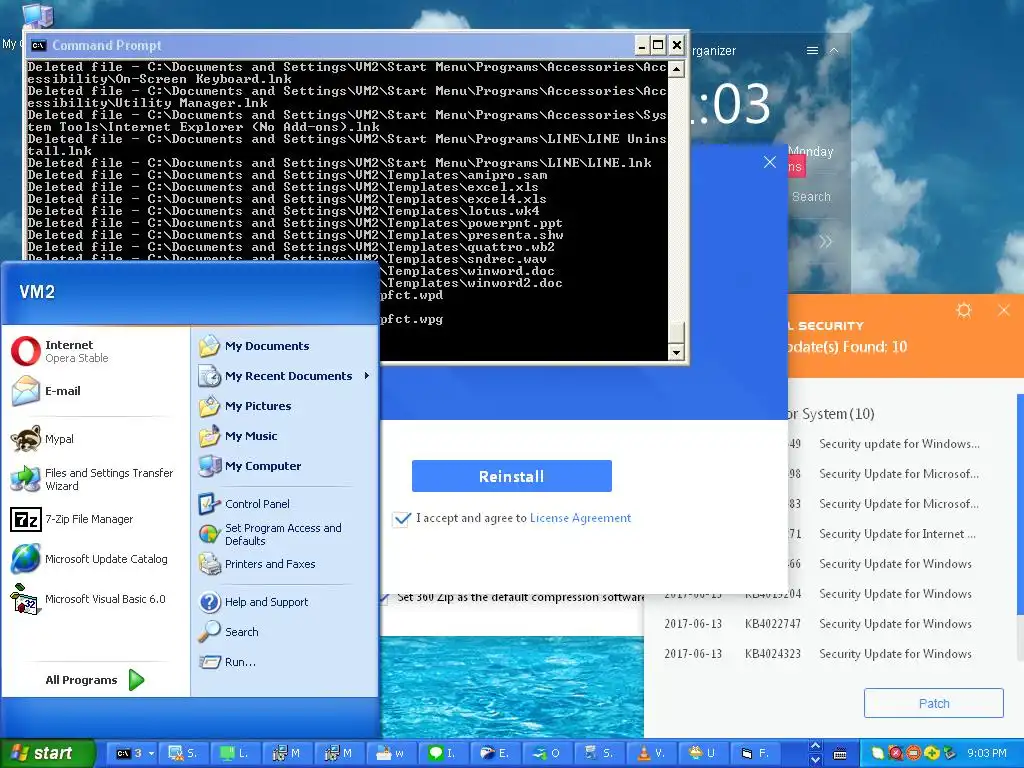The image size is (1024, 768).
Task: Select KB4022747 Security Update for Windows row
Action: [x=818, y=624]
